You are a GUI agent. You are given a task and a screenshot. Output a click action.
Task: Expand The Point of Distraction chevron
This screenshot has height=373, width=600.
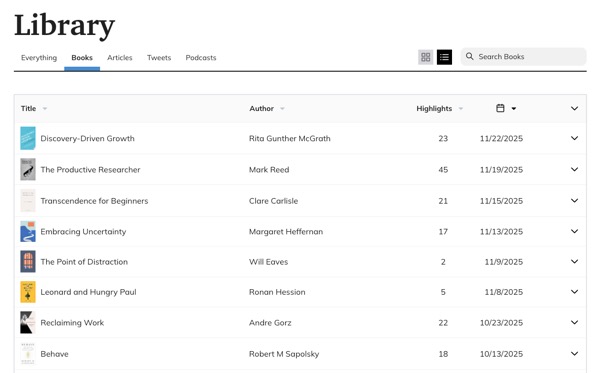tap(574, 262)
